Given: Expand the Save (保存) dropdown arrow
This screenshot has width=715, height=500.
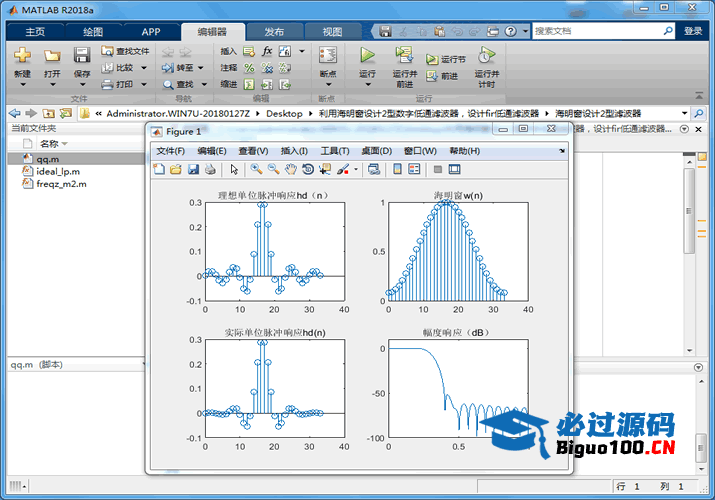Looking at the screenshot, I should [x=83, y=84].
